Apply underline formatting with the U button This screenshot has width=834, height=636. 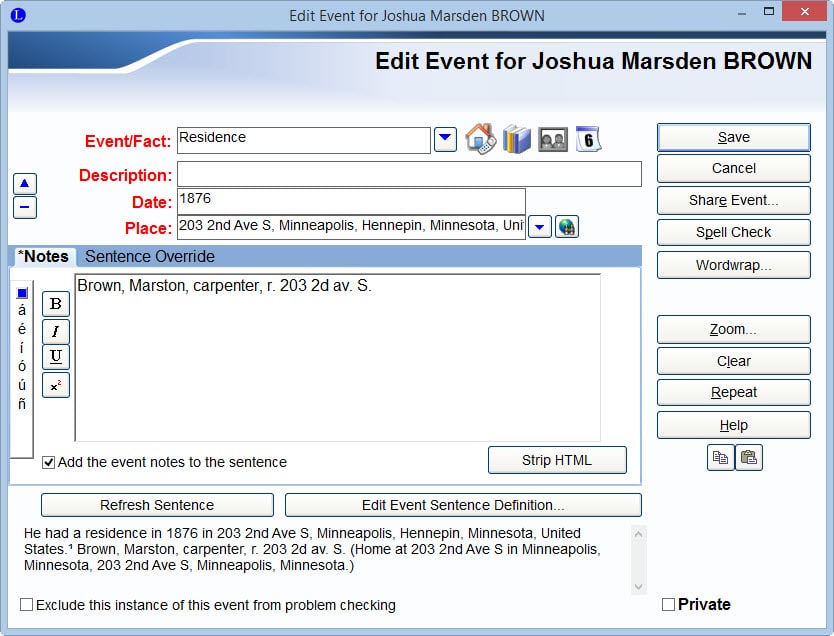coord(55,357)
